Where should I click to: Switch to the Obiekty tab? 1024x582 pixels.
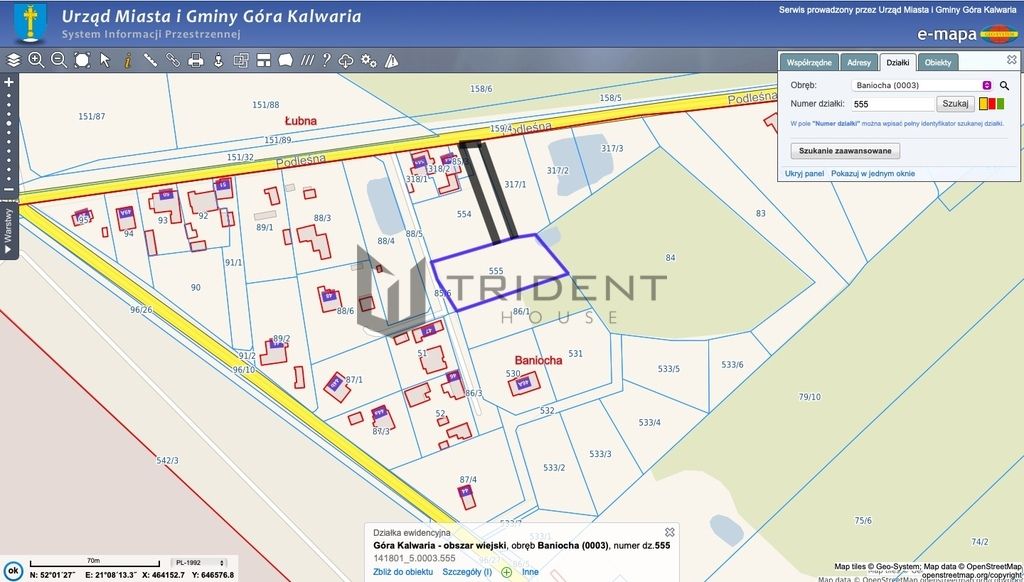point(938,63)
